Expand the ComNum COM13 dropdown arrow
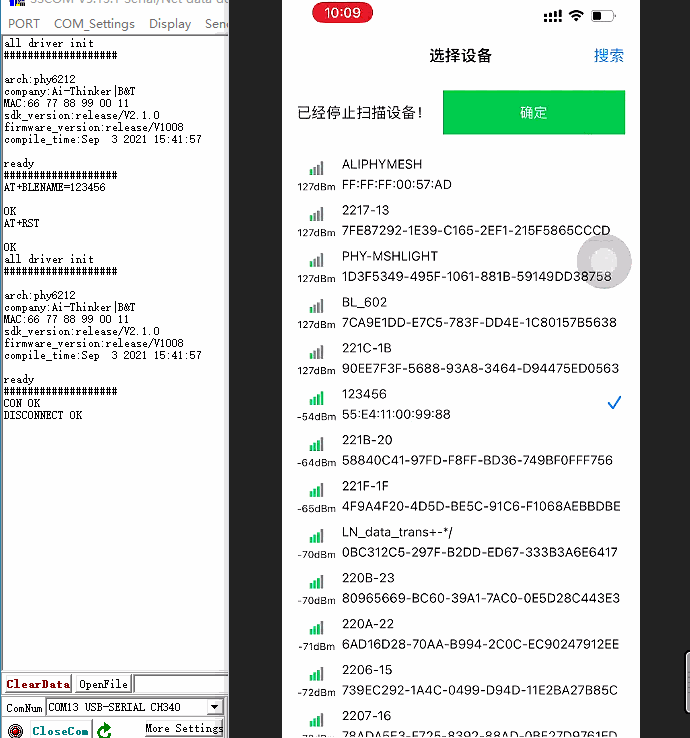 (x=215, y=707)
